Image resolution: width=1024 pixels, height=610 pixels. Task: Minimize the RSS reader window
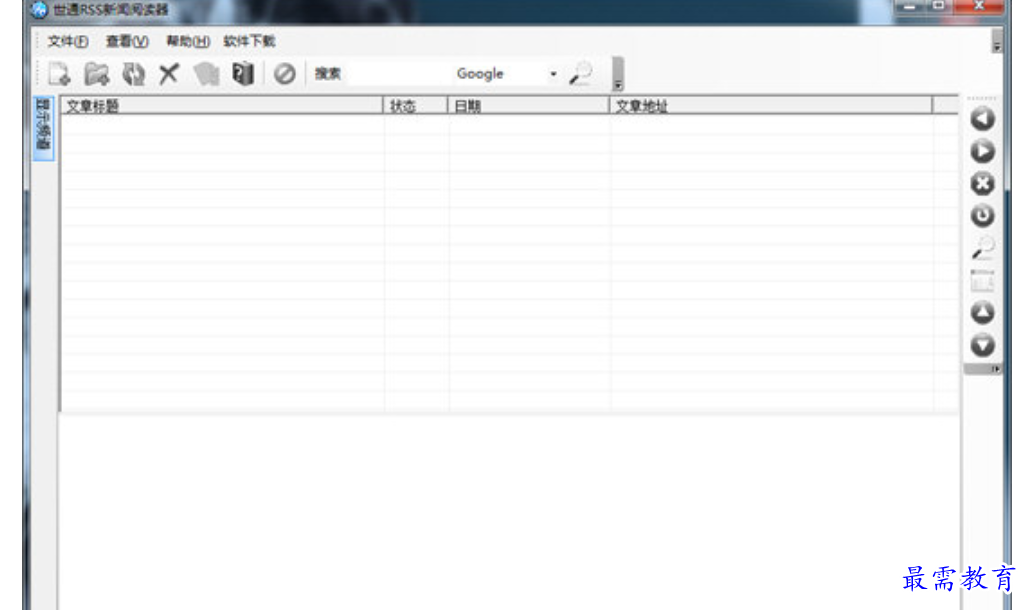(910, 6)
